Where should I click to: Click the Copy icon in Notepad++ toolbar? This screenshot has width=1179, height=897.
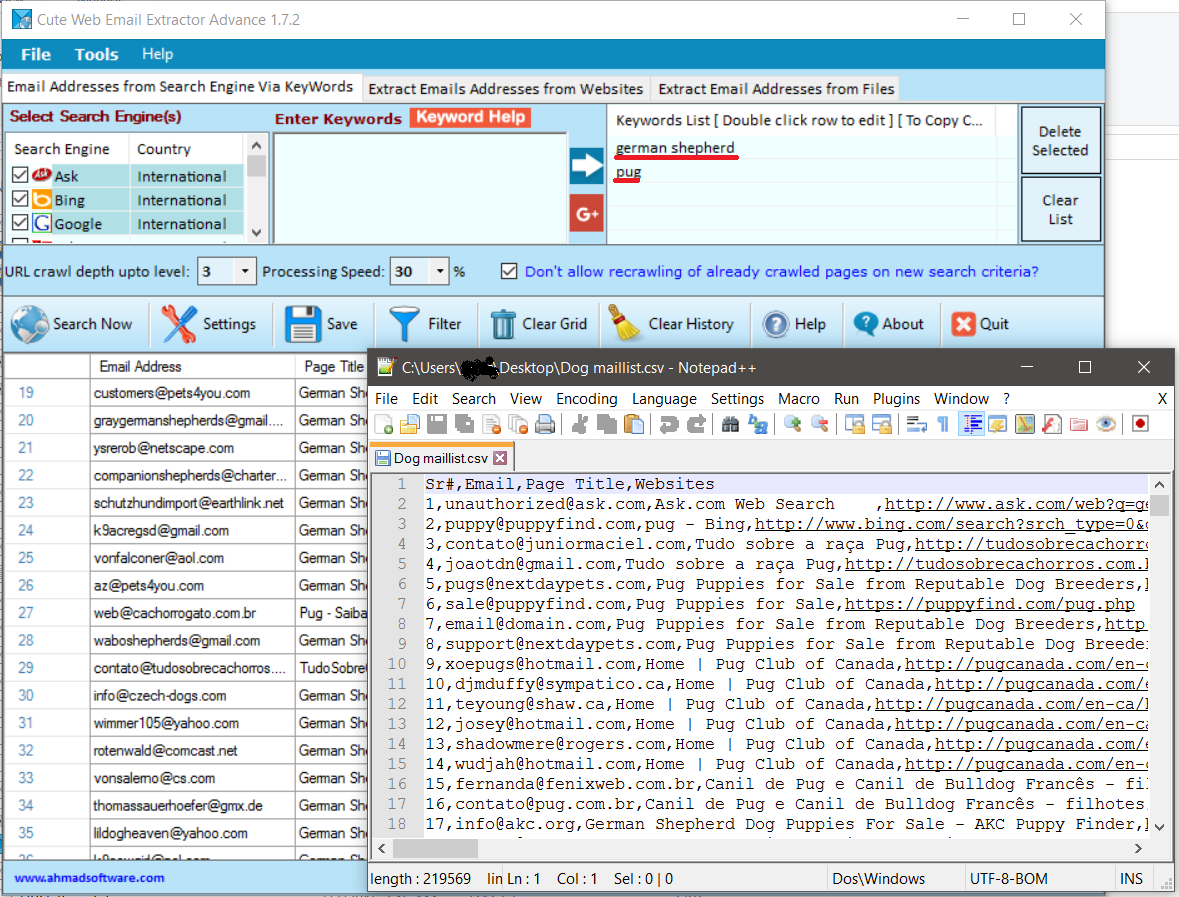pyautogui.click(x=607, y=425)
